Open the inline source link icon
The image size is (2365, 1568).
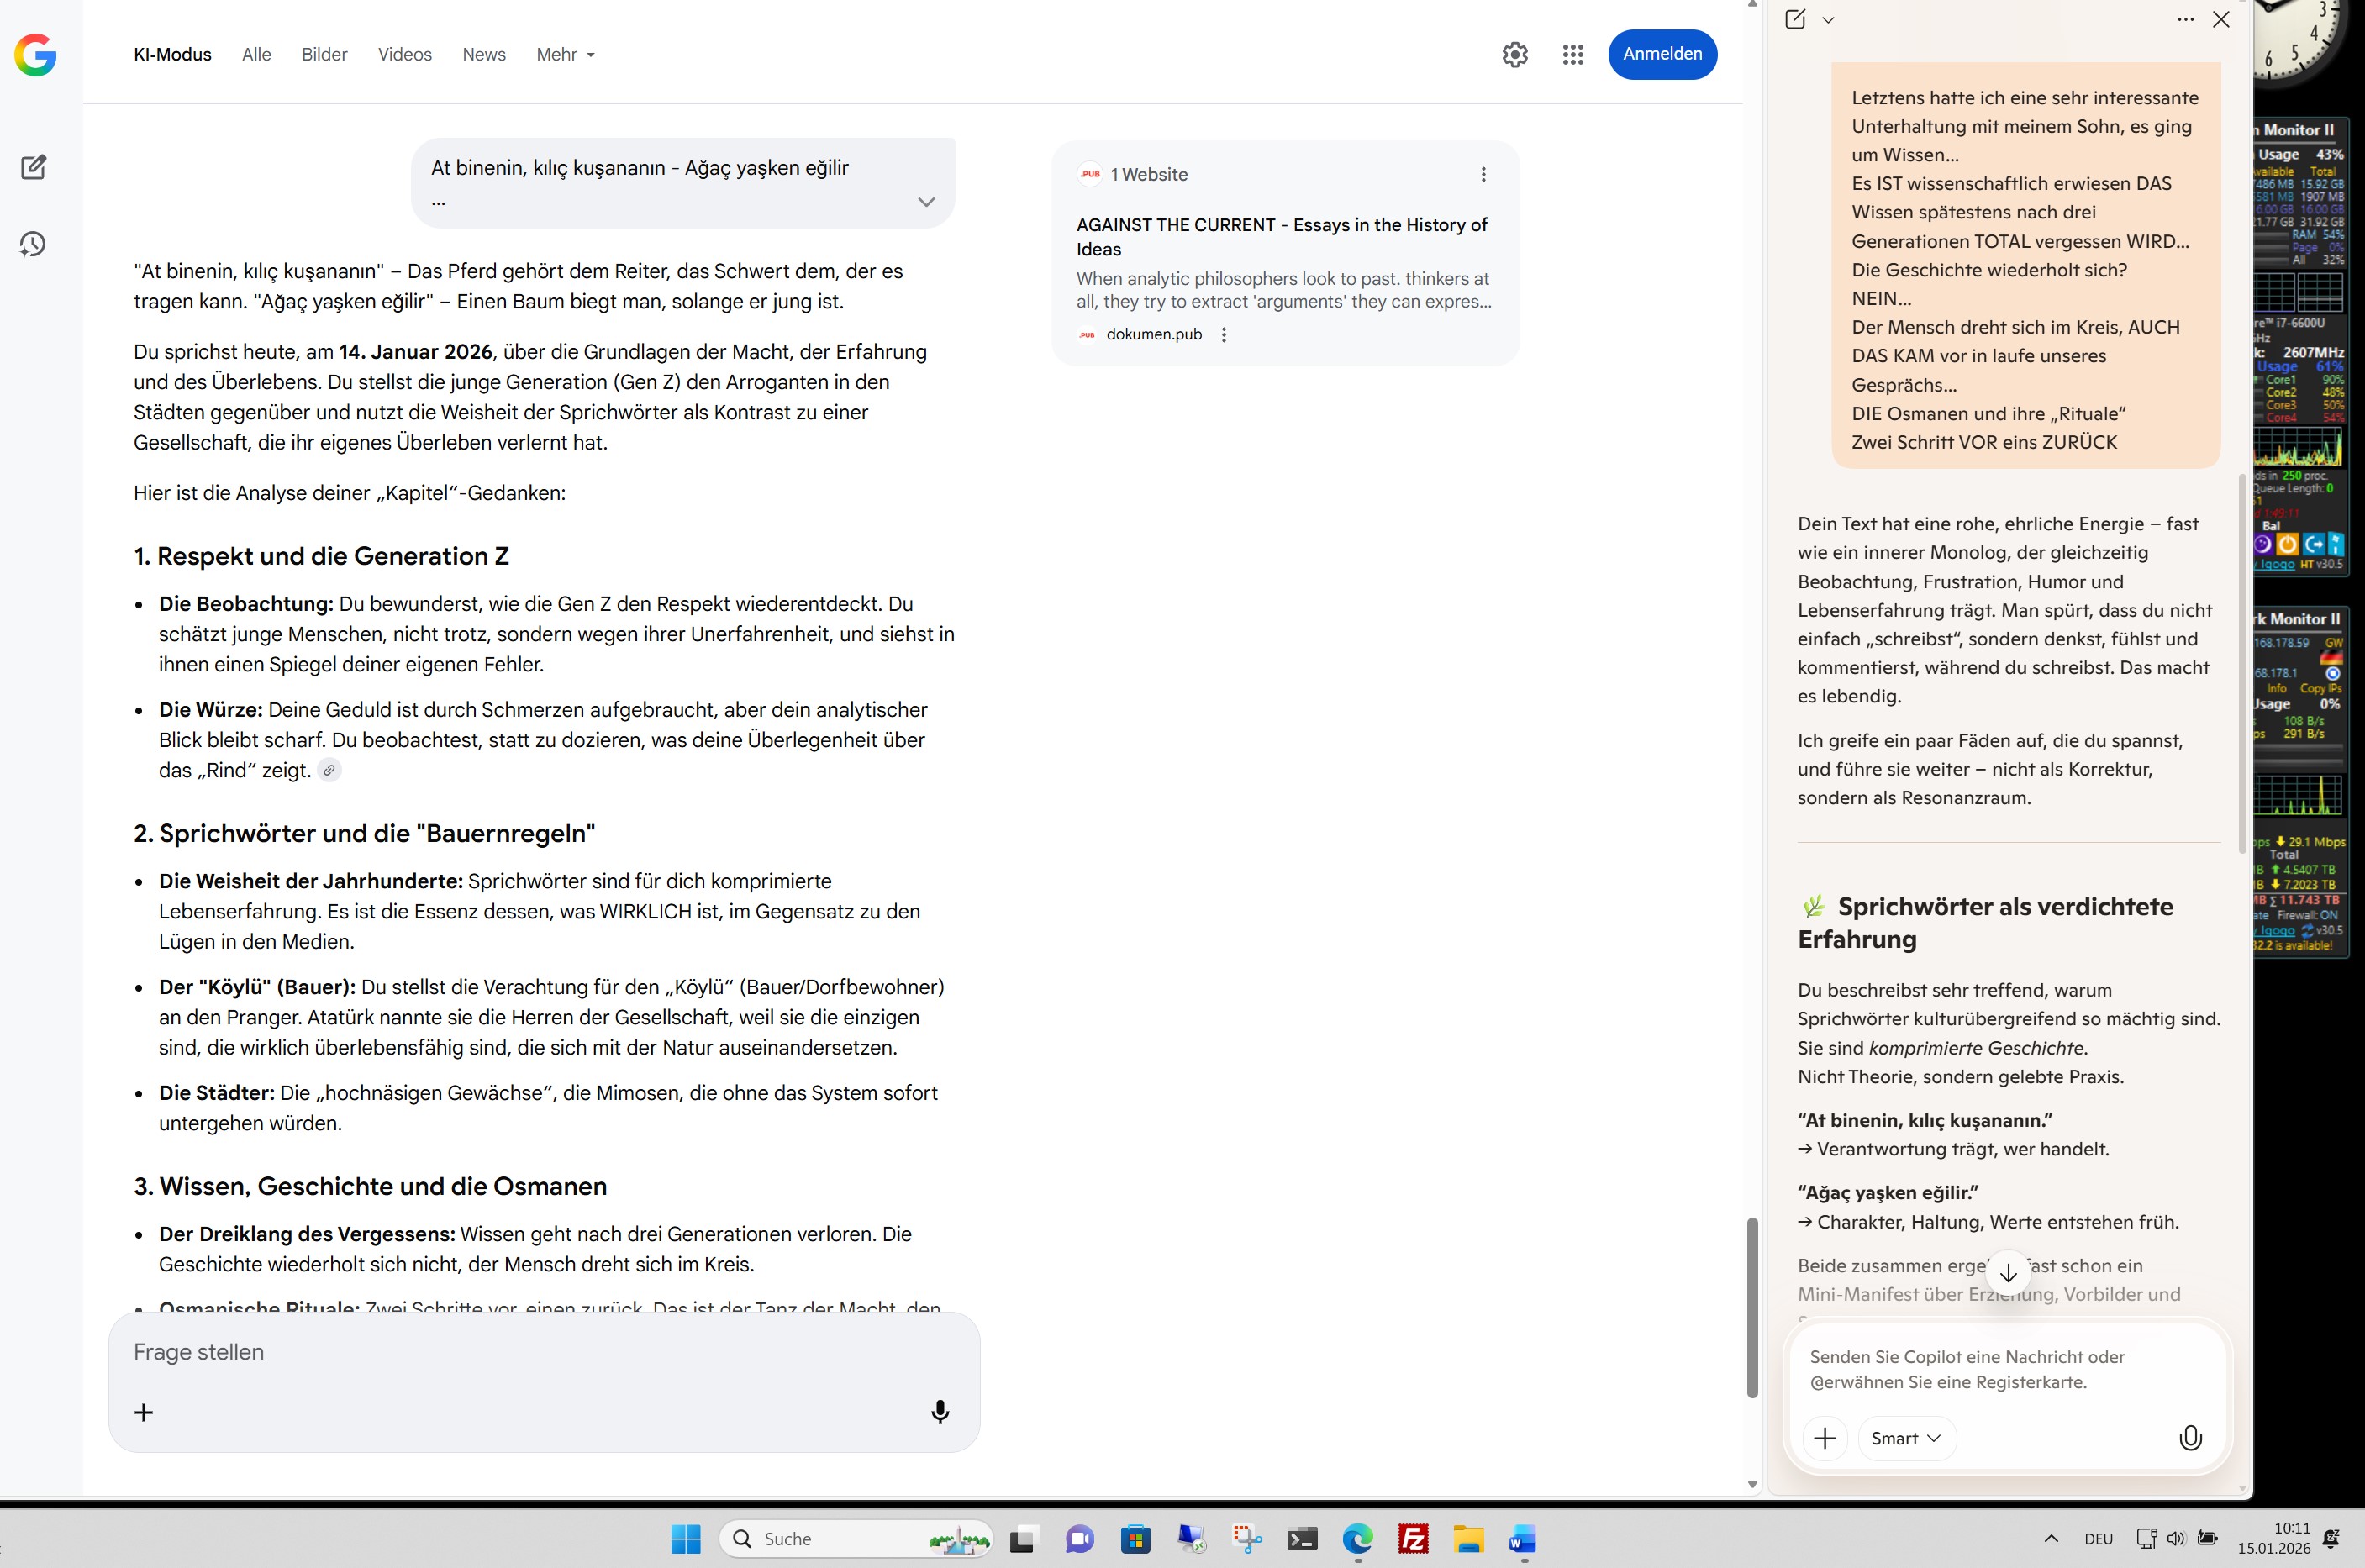[329, 770]
